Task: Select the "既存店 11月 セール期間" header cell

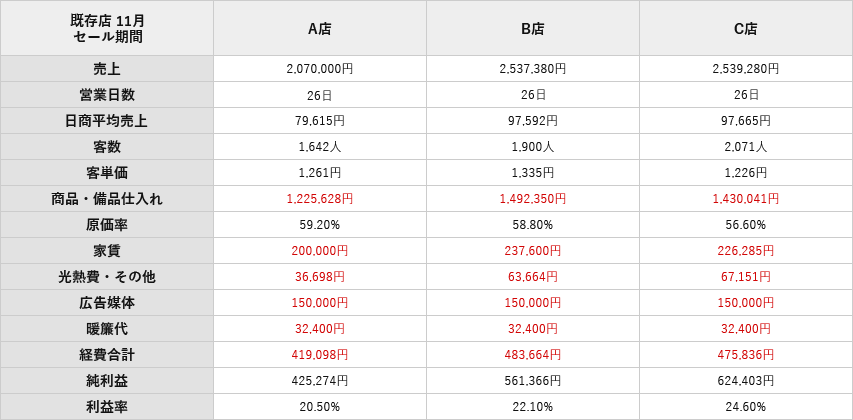Action: (108, 29)
